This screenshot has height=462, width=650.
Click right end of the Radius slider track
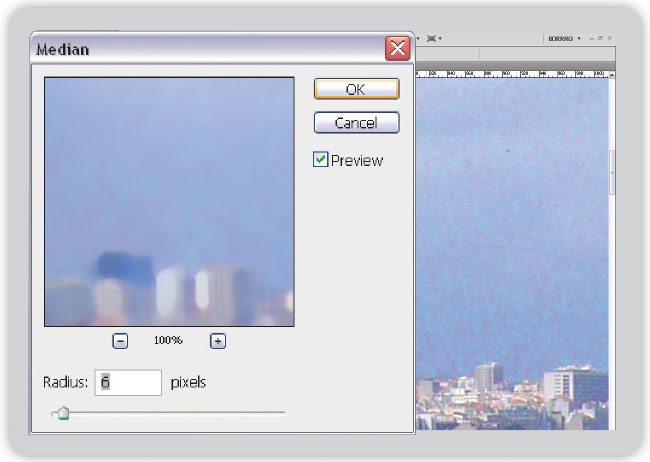click(283, 412)
